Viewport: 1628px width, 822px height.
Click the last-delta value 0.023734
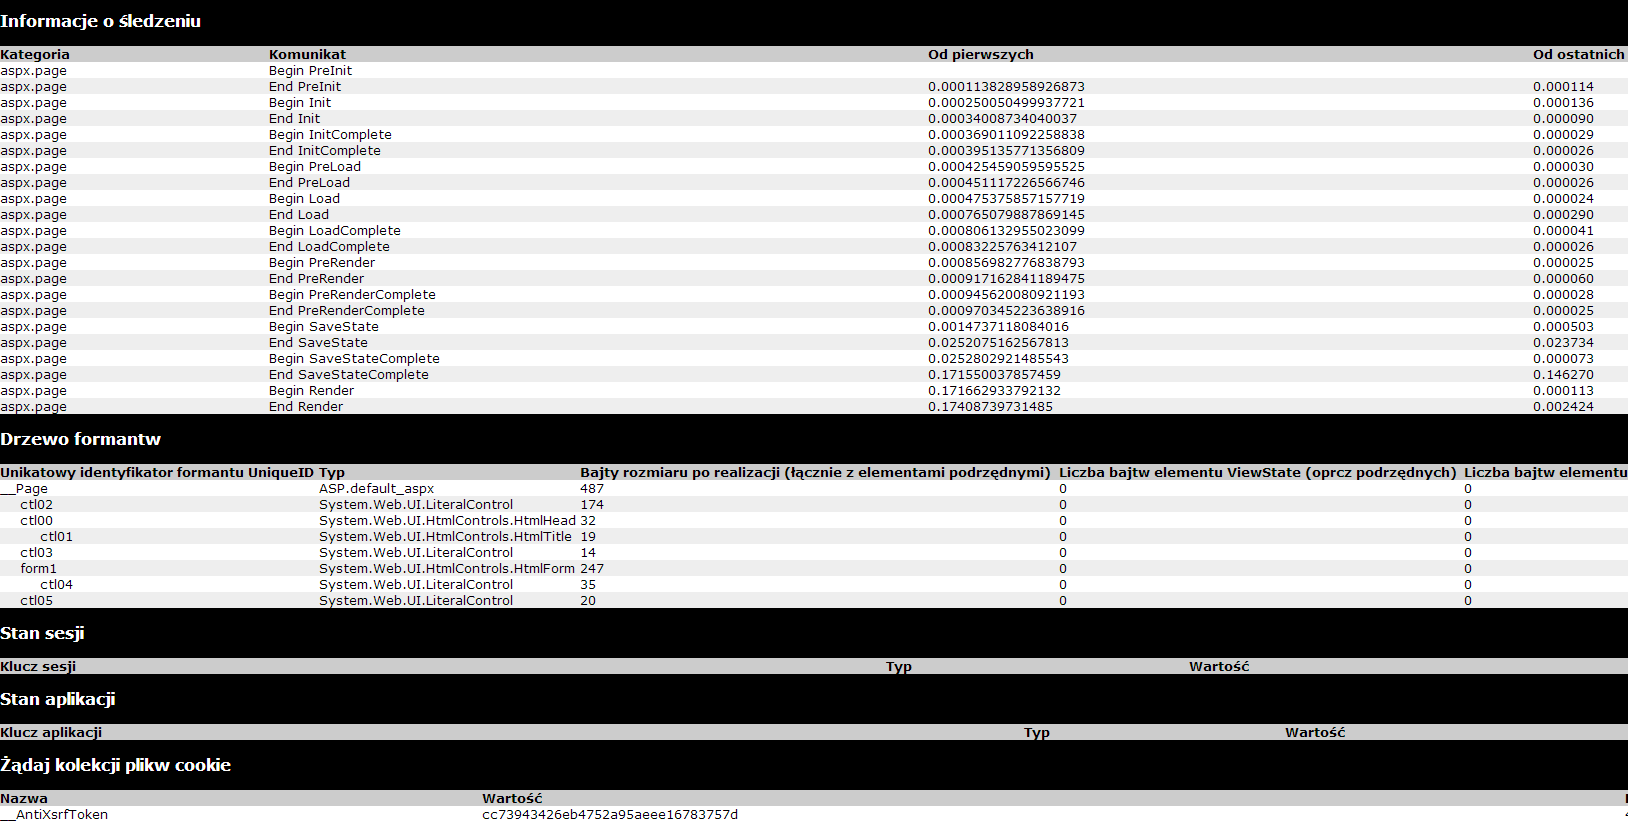(1563, 343)
